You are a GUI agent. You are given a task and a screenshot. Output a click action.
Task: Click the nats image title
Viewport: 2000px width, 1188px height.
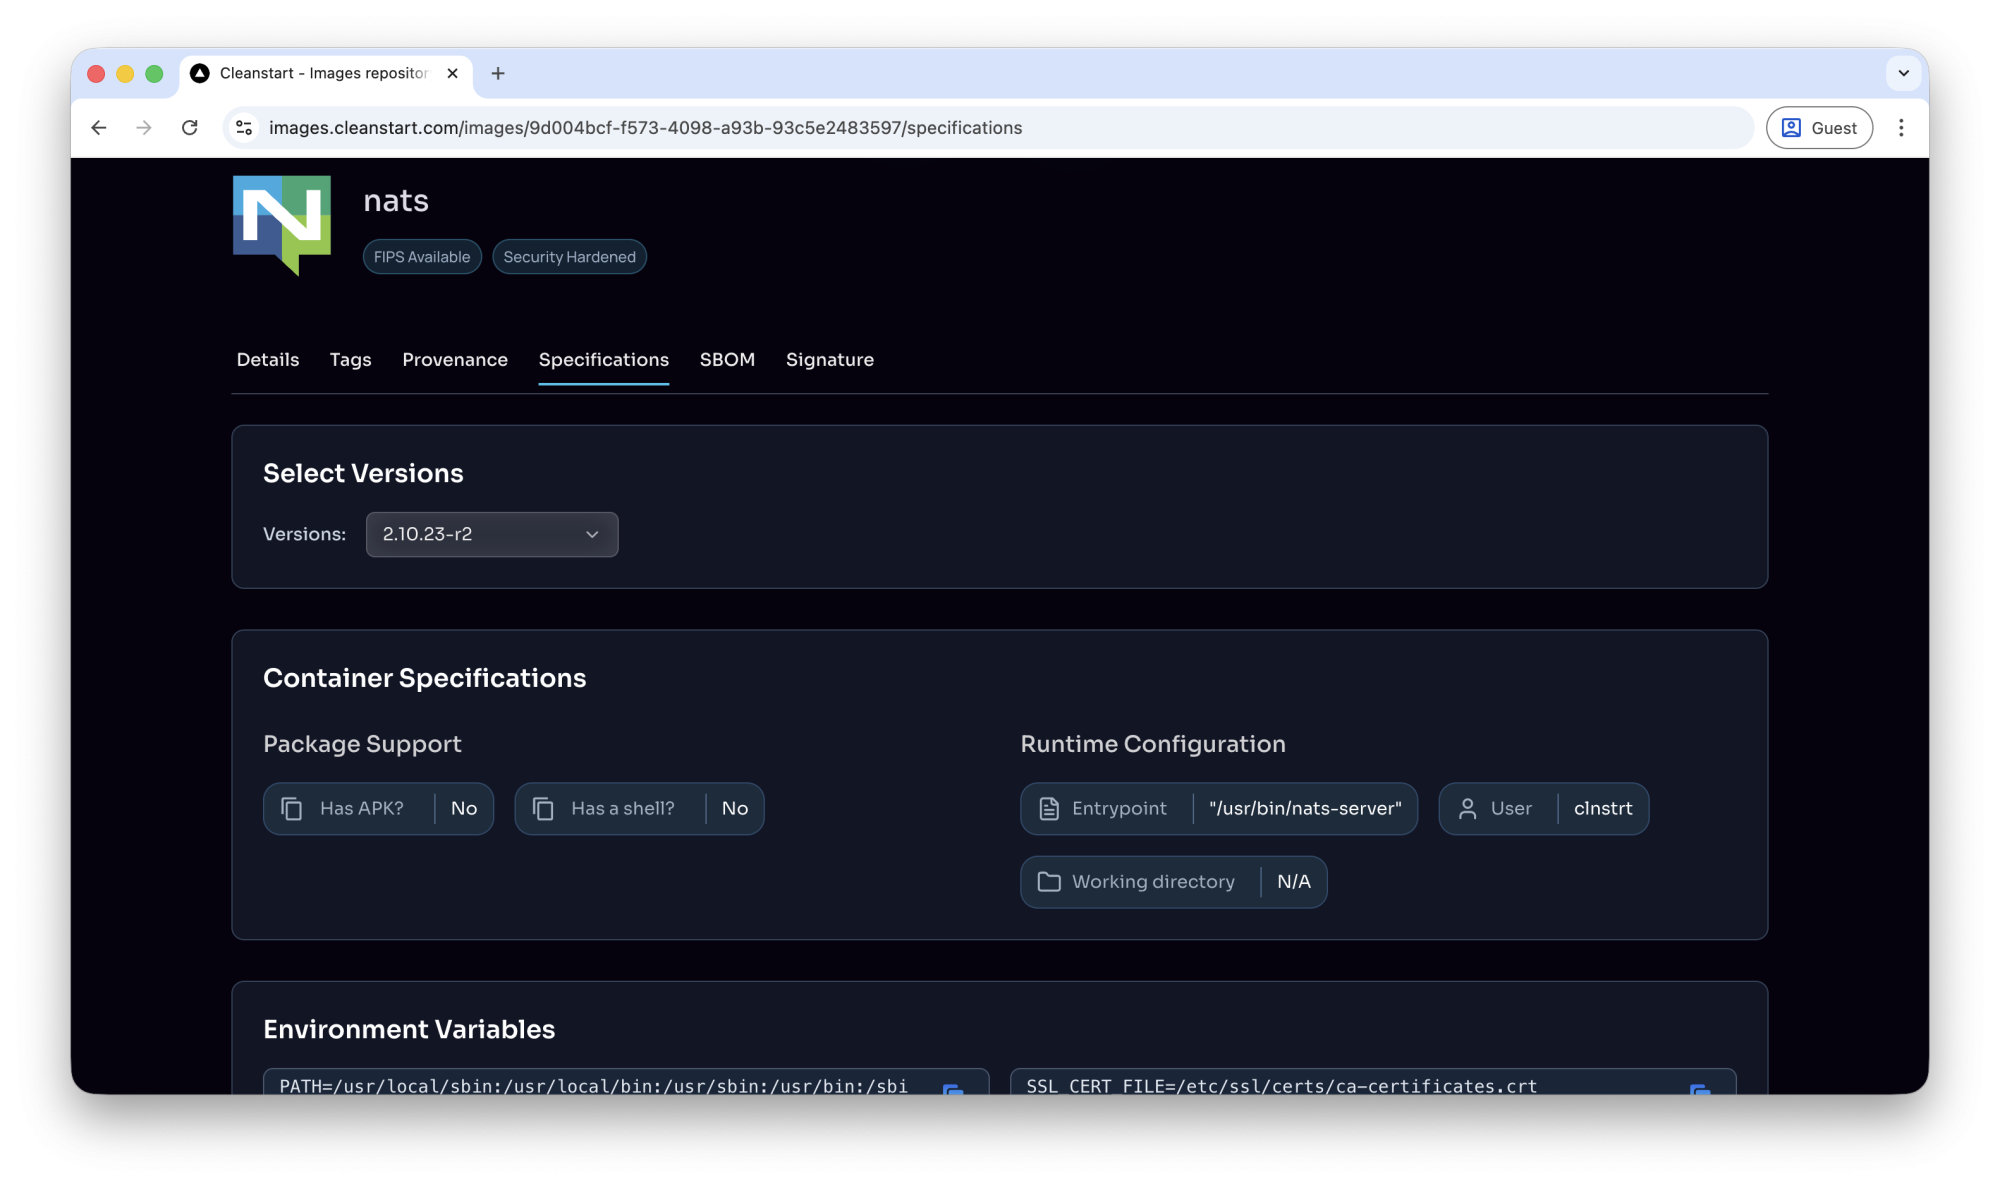pos(396,201)
